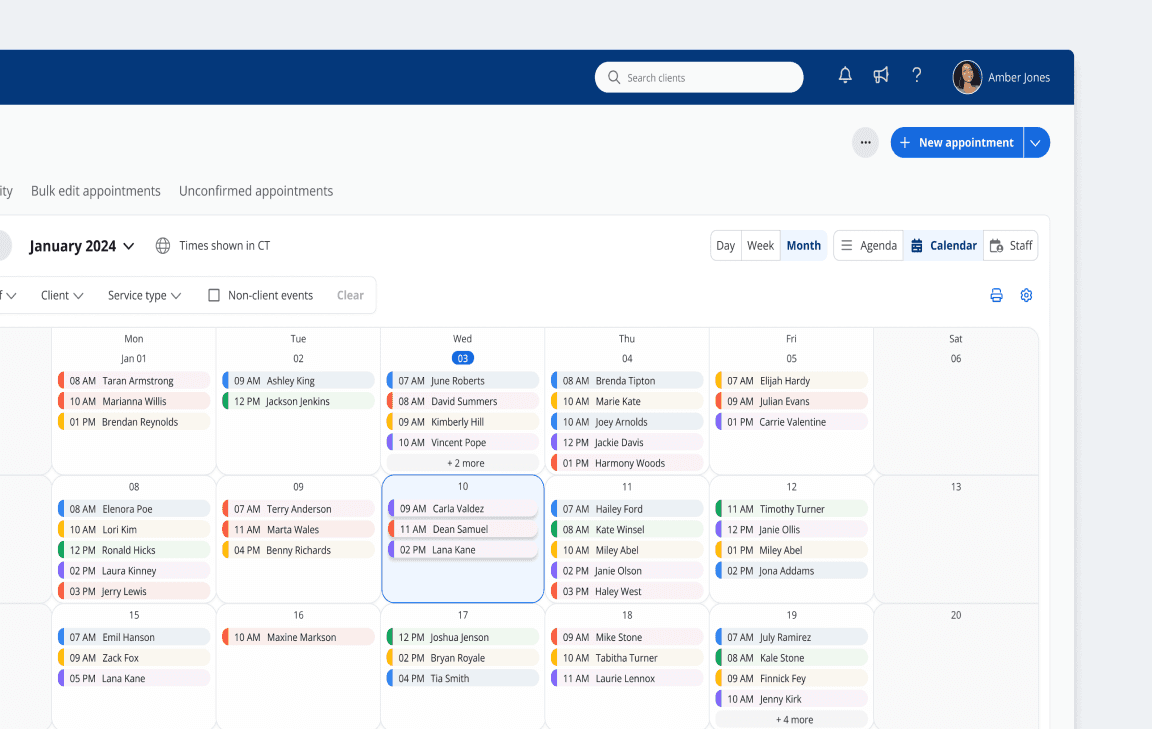Open the Client filter dropdown
The height and width of the screenshot is (729, 1152).
(x=61, y=294)
